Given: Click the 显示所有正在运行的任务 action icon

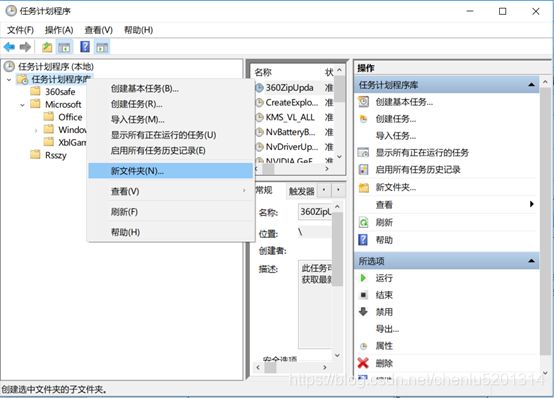Looking at the screenshot, I should (x=363, y=152).
